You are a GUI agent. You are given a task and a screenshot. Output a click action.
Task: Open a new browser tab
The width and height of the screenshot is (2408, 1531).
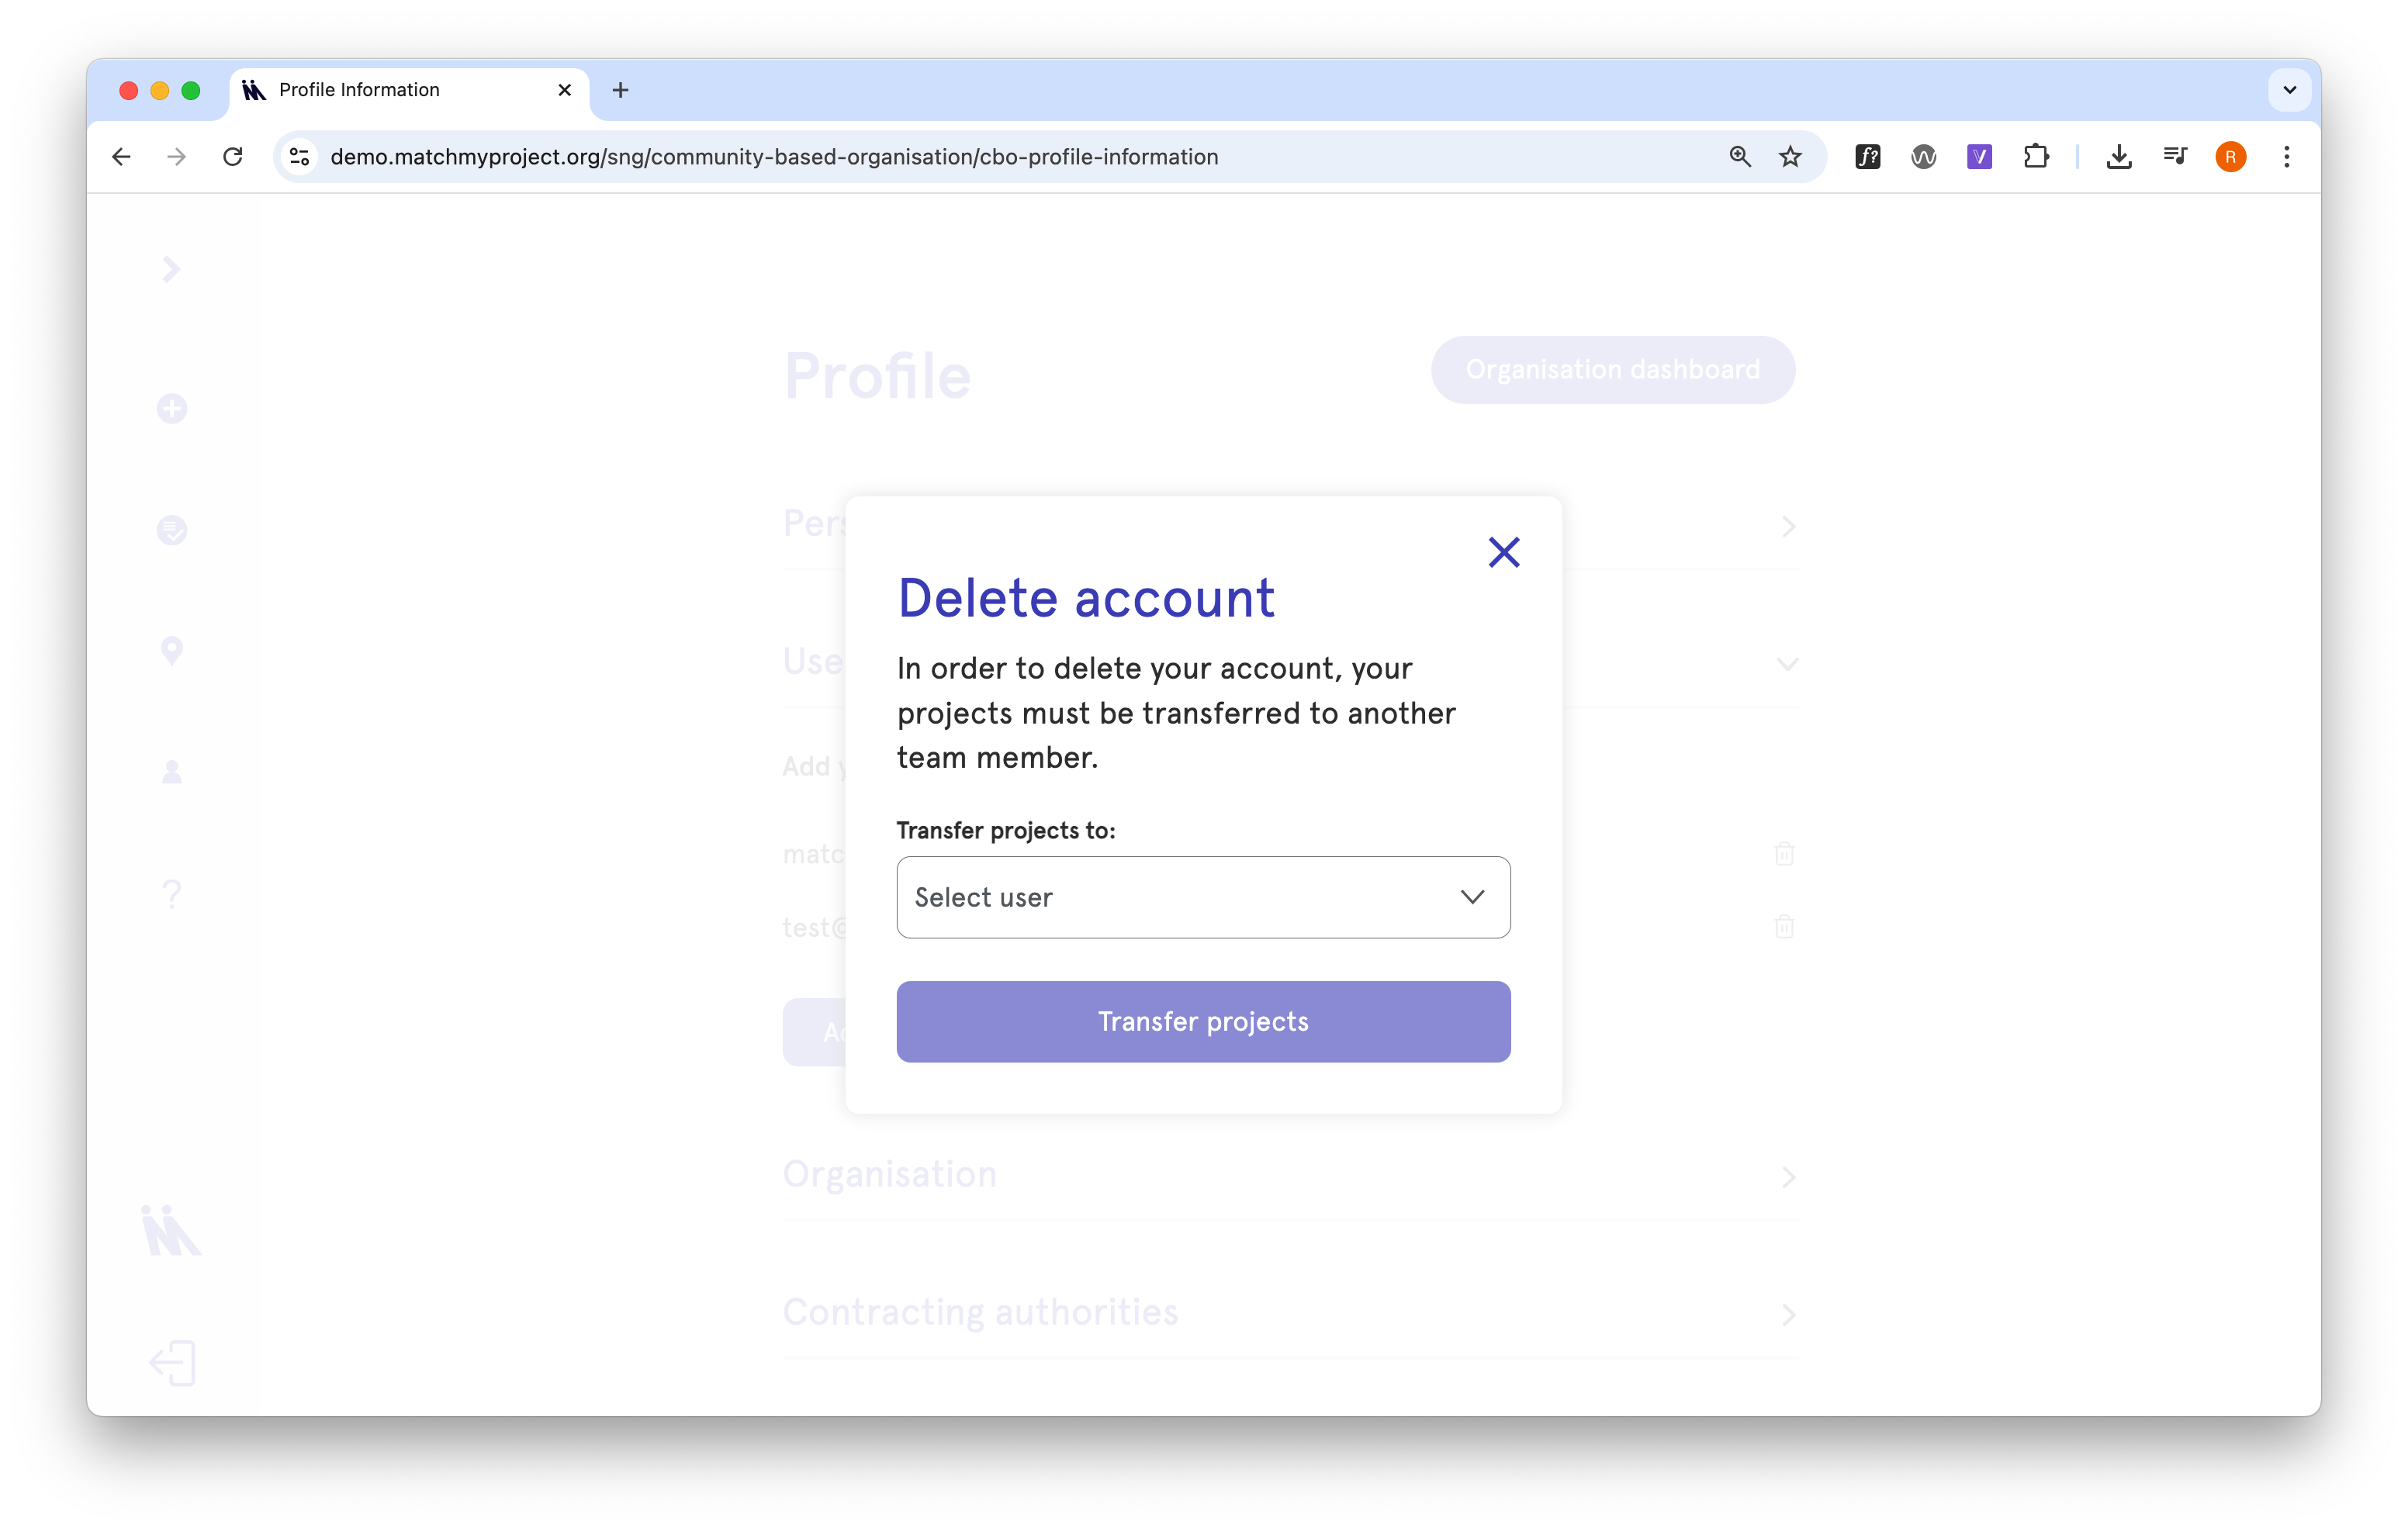(x=620, y=90)
